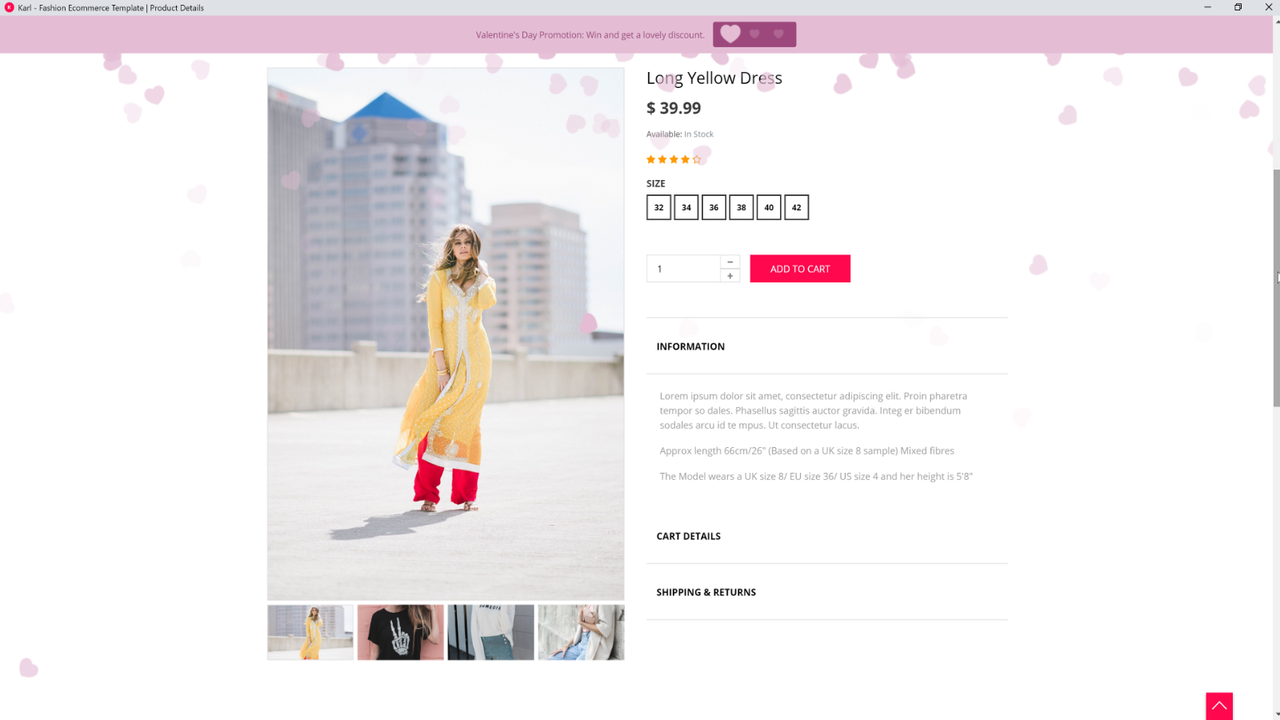Click the Approx length 66cm/26" text line
Image resolution: width=1280 pixels, height=720 pixels.
point(807,451)
